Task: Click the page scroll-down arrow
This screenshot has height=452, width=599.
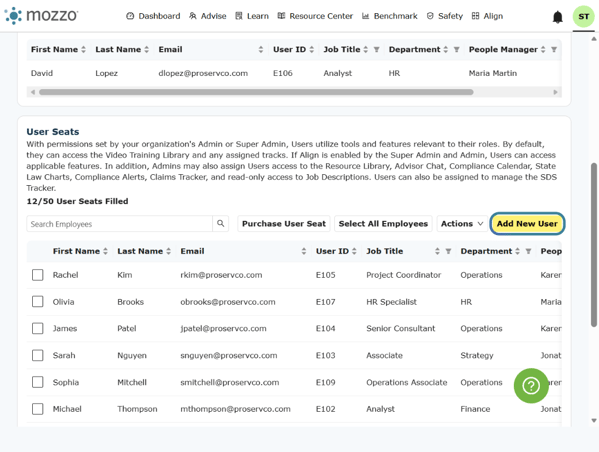Action: [594, 420]
